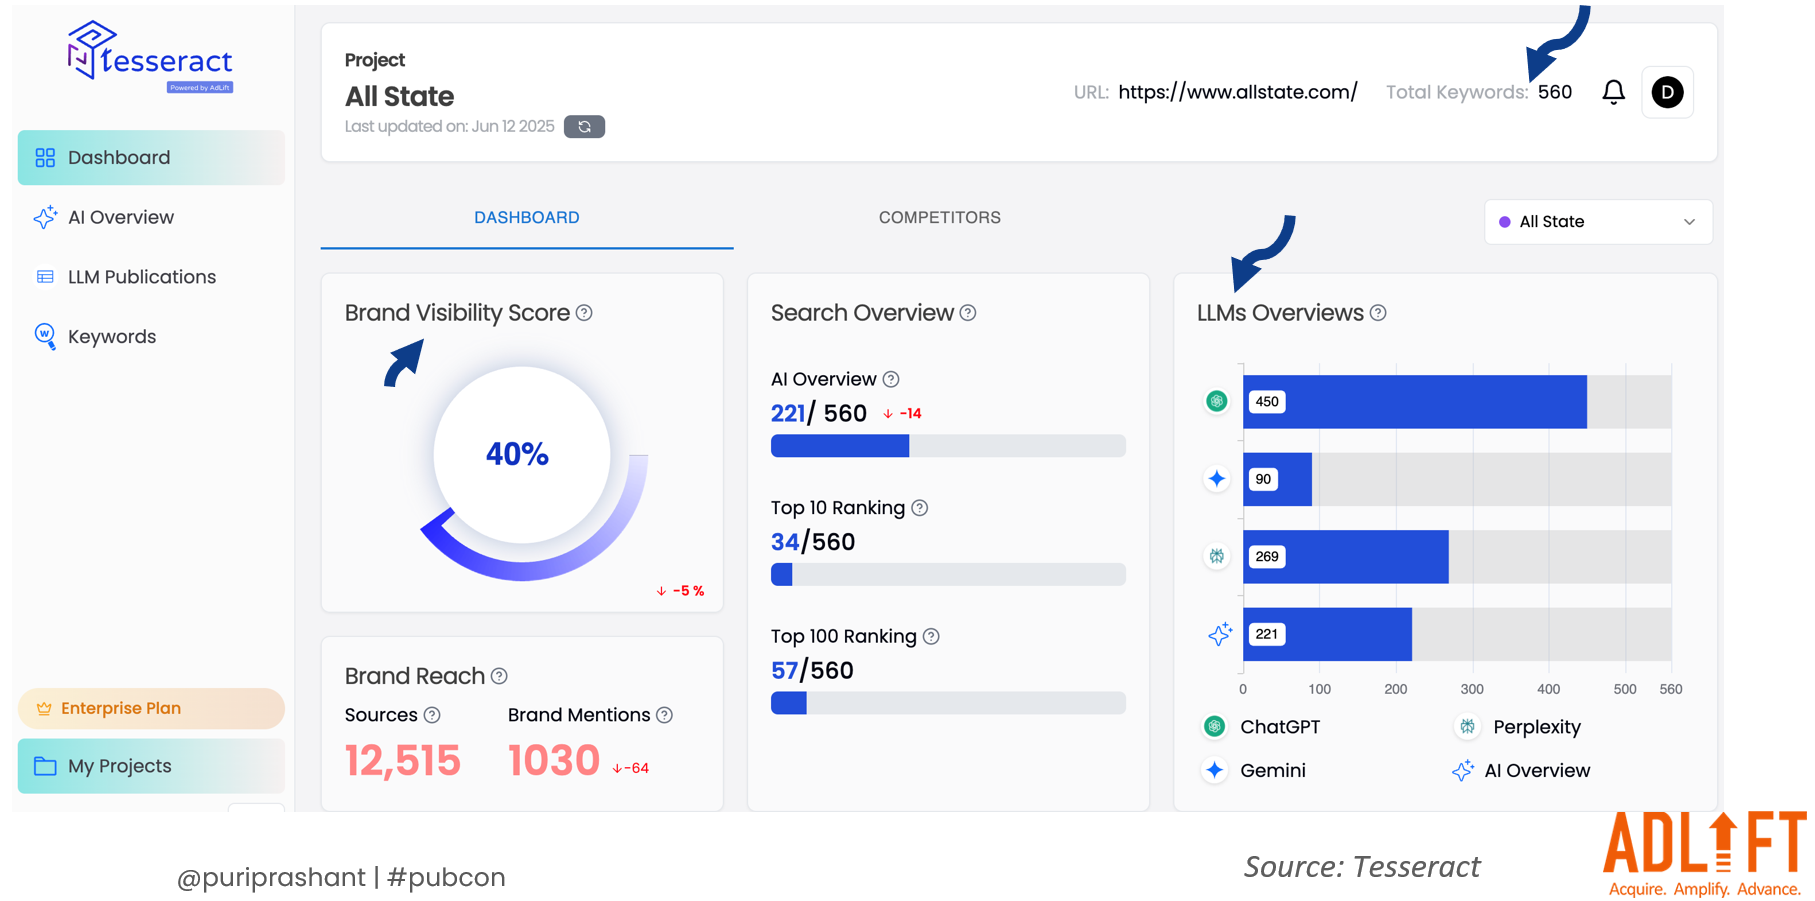Click the 1030 Brand Mentions value
Screen dimensions: 1815x901
click(554, 761)
